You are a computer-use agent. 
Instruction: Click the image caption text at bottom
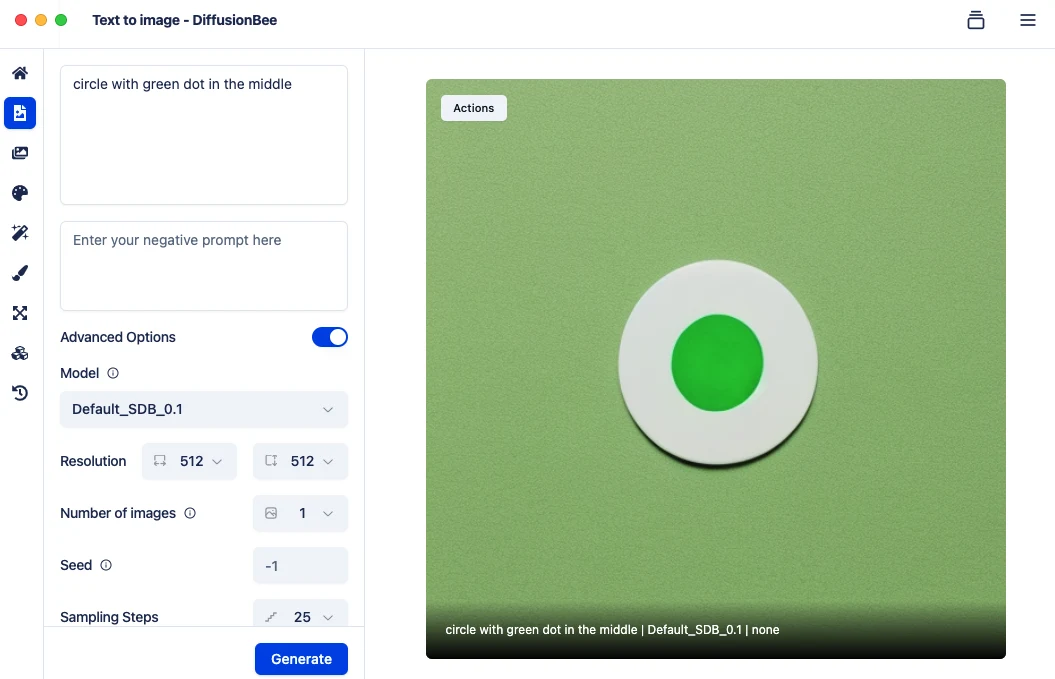612,630
